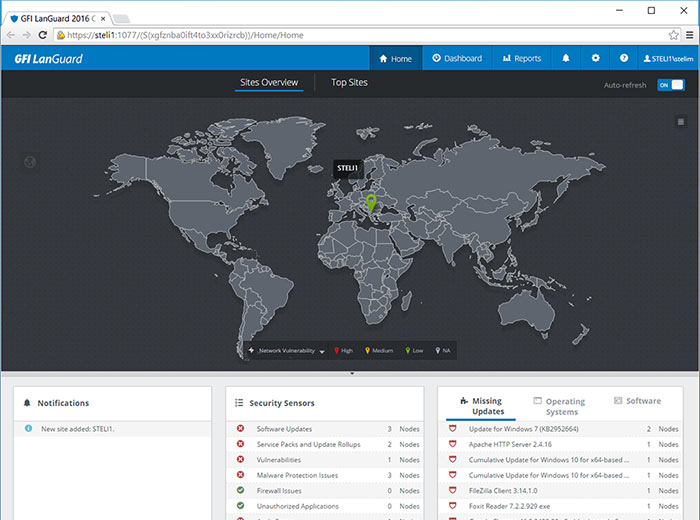This screenshot has height=520, width=700.
Task: Click red status icon for Malware Protection Issues
Action: pyautogui.click(x=240, y=475)
